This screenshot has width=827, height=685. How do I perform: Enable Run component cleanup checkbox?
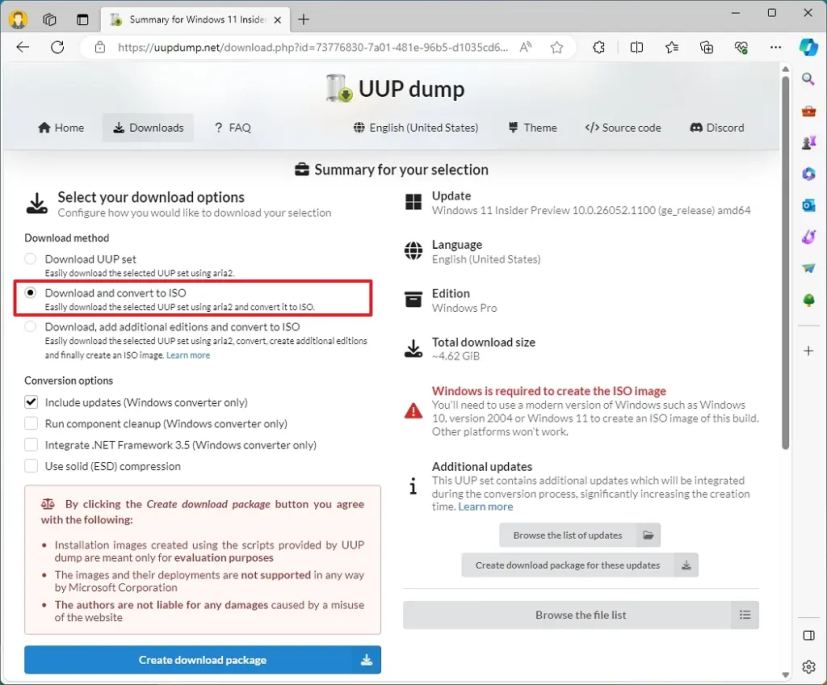click(31, 423)
